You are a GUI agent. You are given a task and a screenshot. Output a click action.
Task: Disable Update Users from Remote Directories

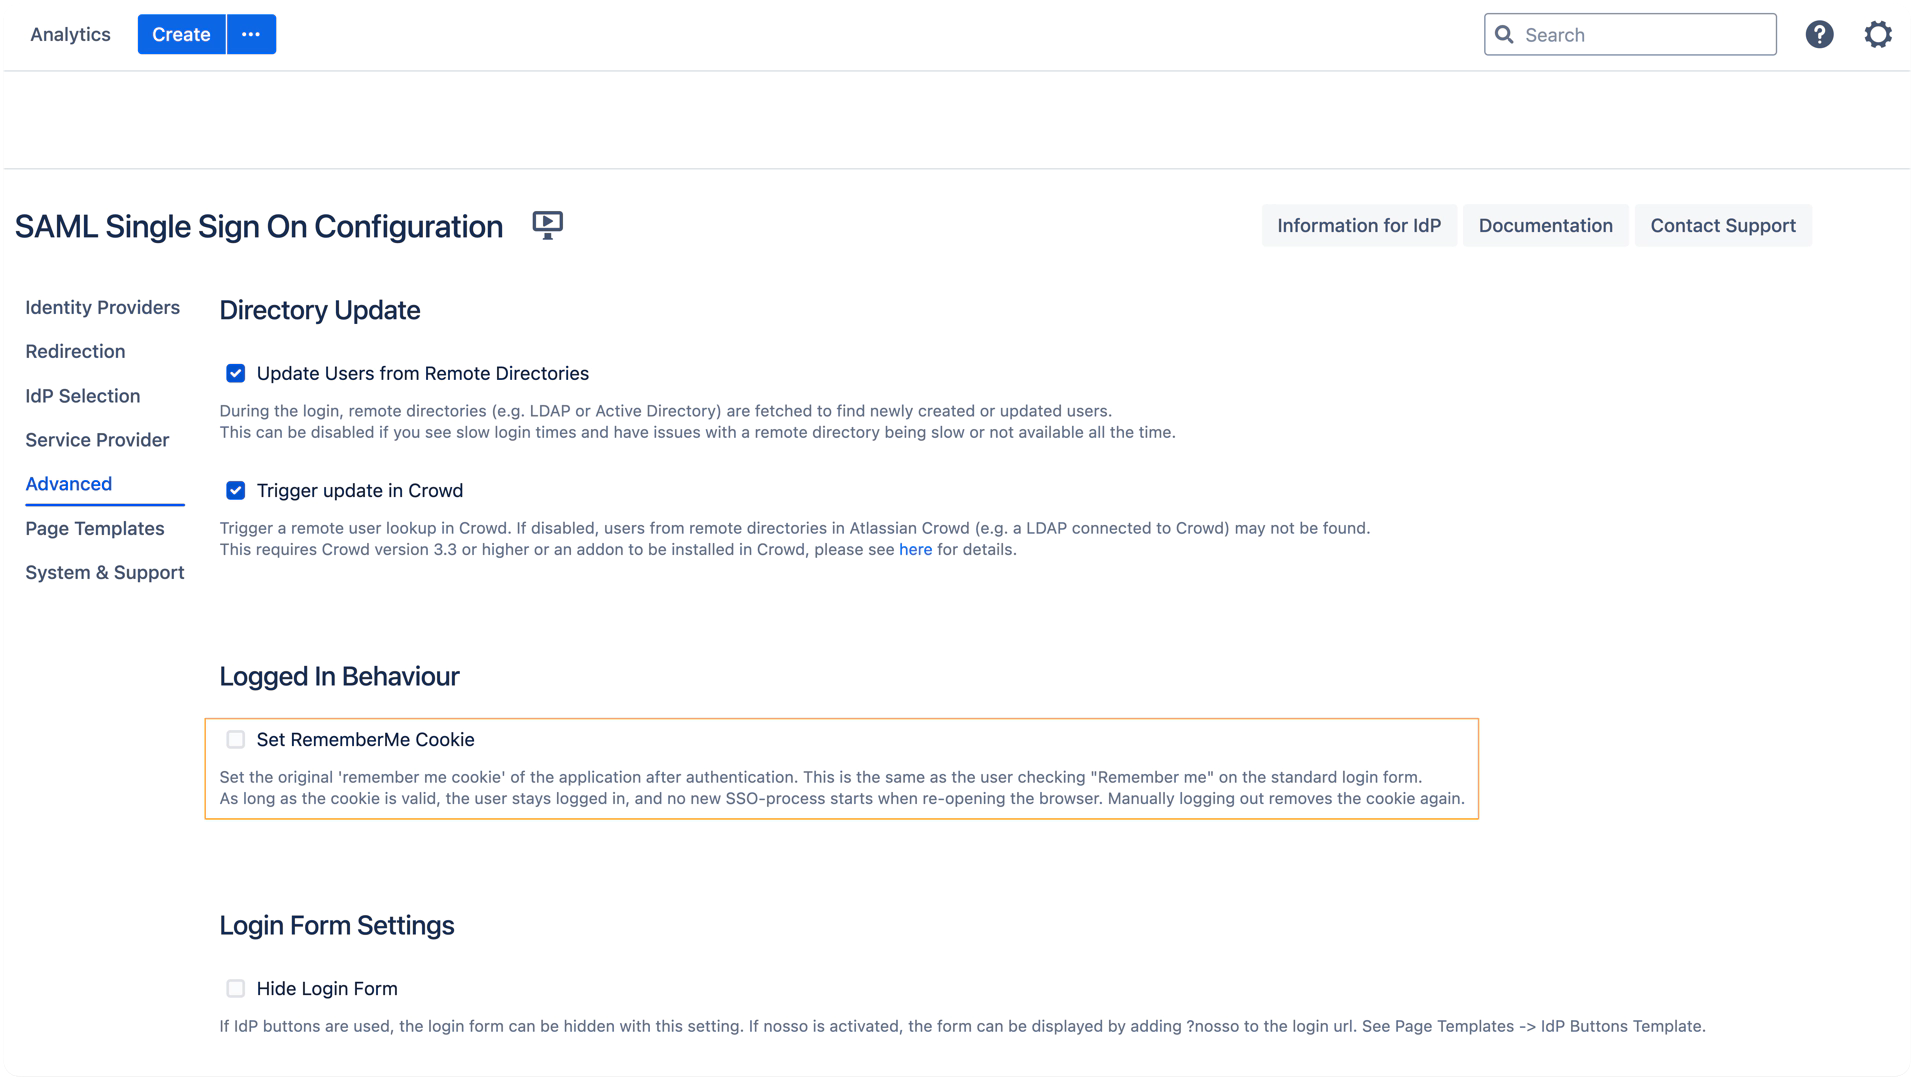tap(235, 373)
